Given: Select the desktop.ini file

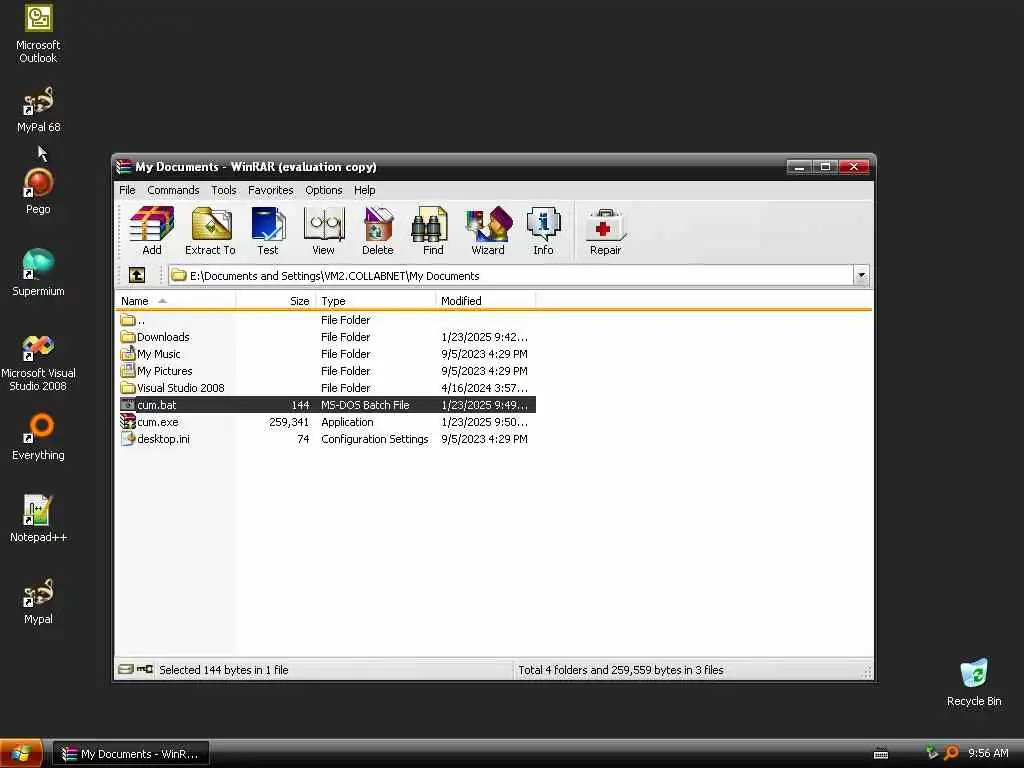Looking at the screenshot, I should (327, 439).
